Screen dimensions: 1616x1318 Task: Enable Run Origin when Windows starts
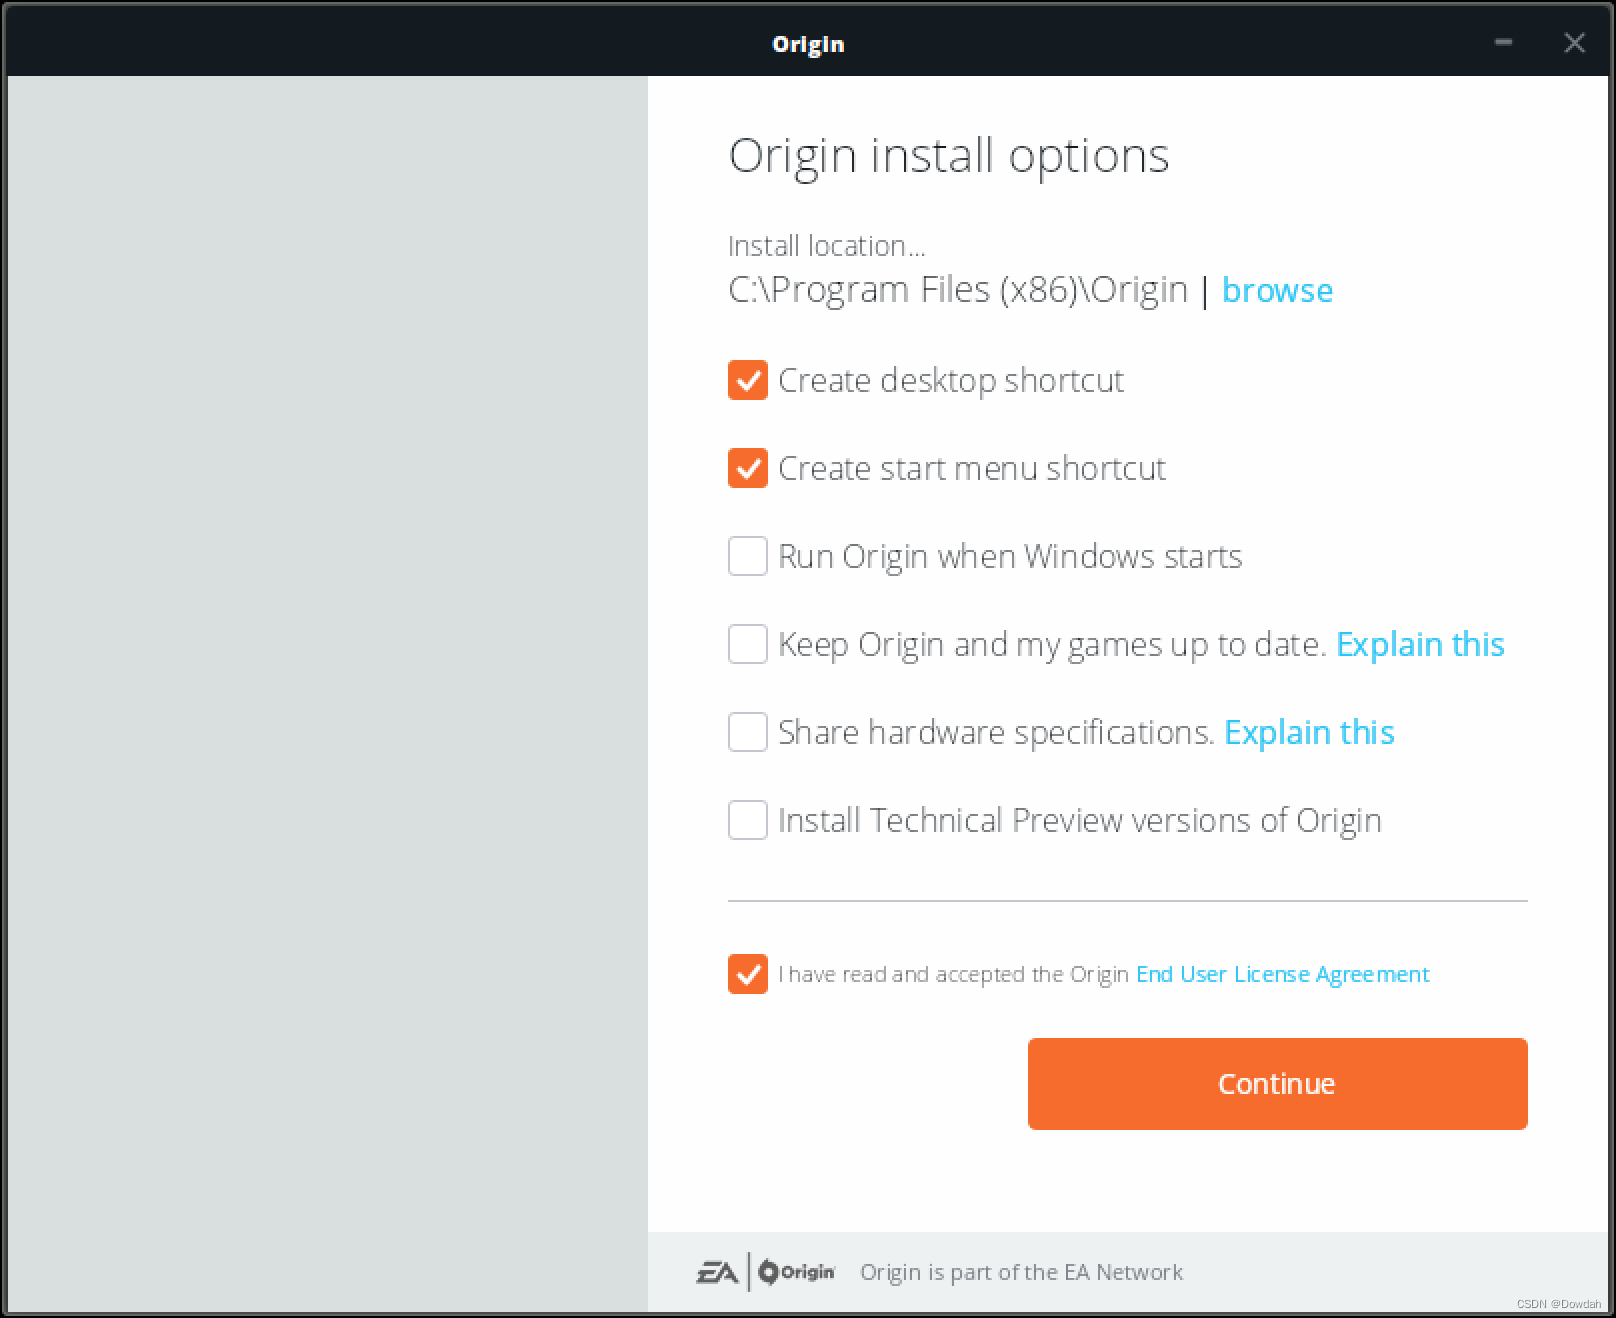pos(747,556)
